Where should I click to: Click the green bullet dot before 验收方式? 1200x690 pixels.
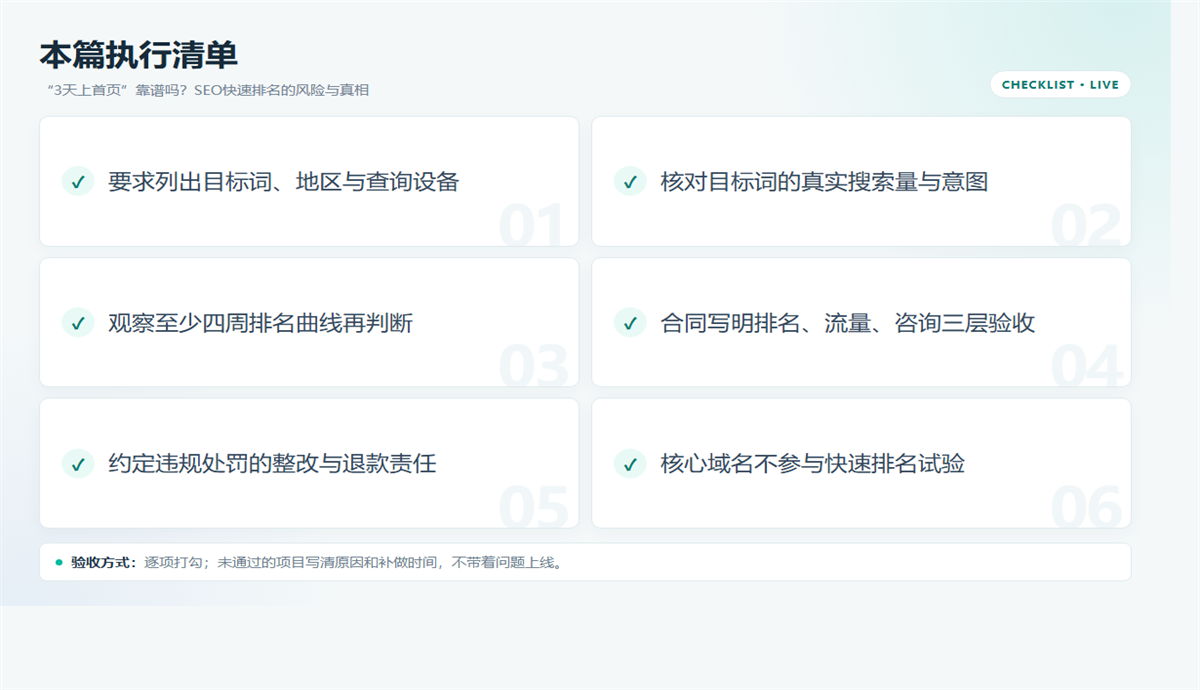(59, 562)
